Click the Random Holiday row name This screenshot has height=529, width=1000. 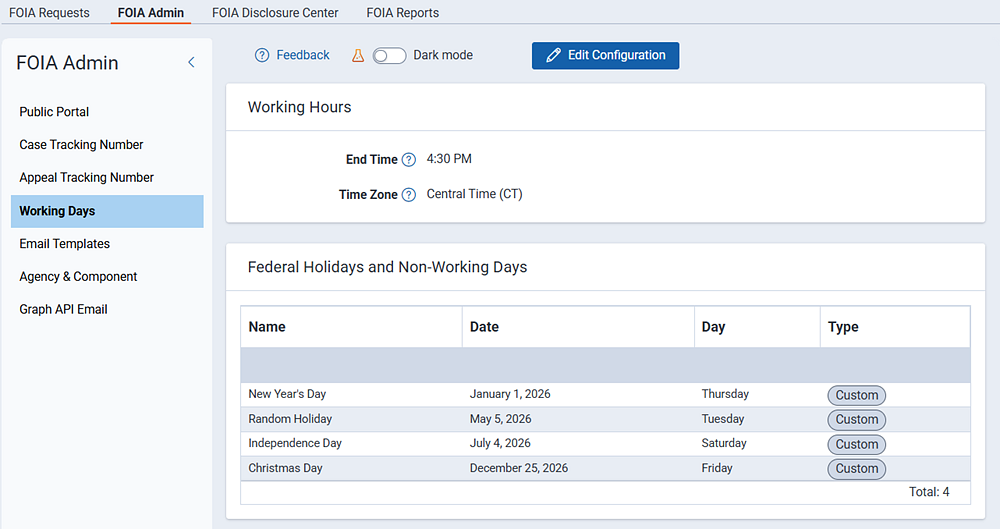point(290,419)
